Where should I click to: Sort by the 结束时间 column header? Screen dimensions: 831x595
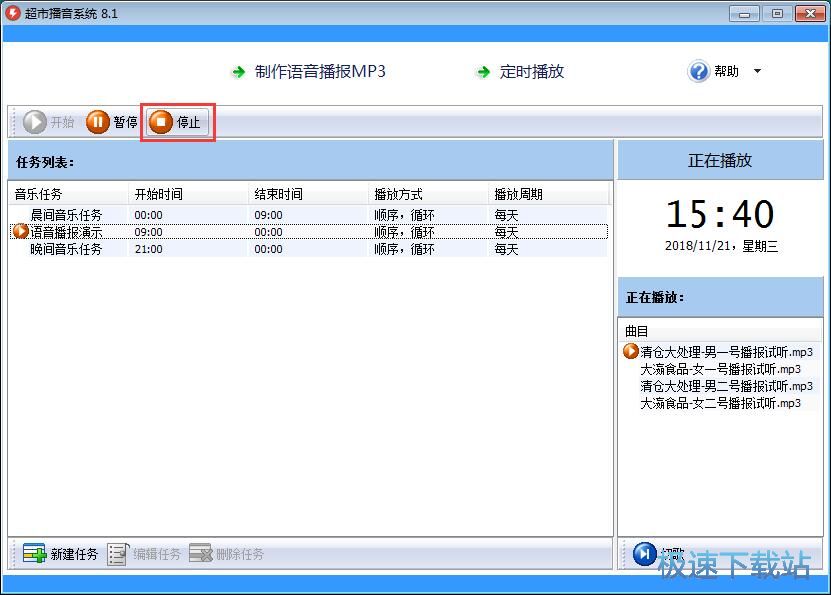coord(308,194)
